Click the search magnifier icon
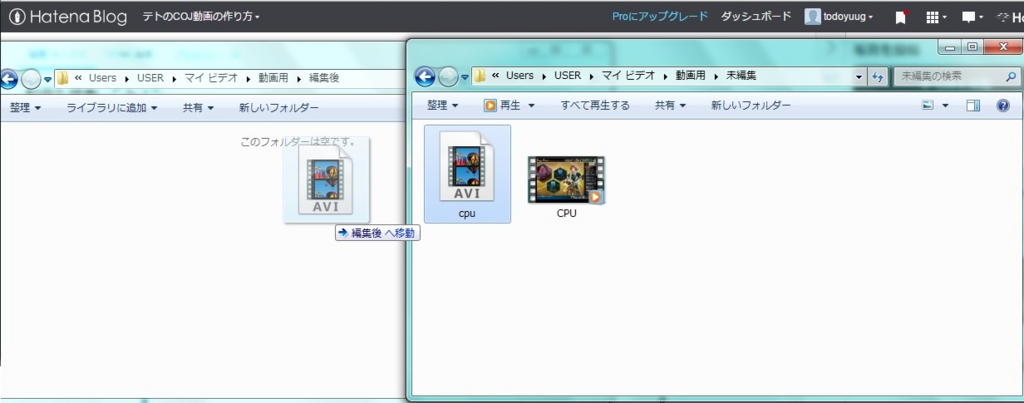Screen dimensions: 1024x403 (x=1011, y=76)
